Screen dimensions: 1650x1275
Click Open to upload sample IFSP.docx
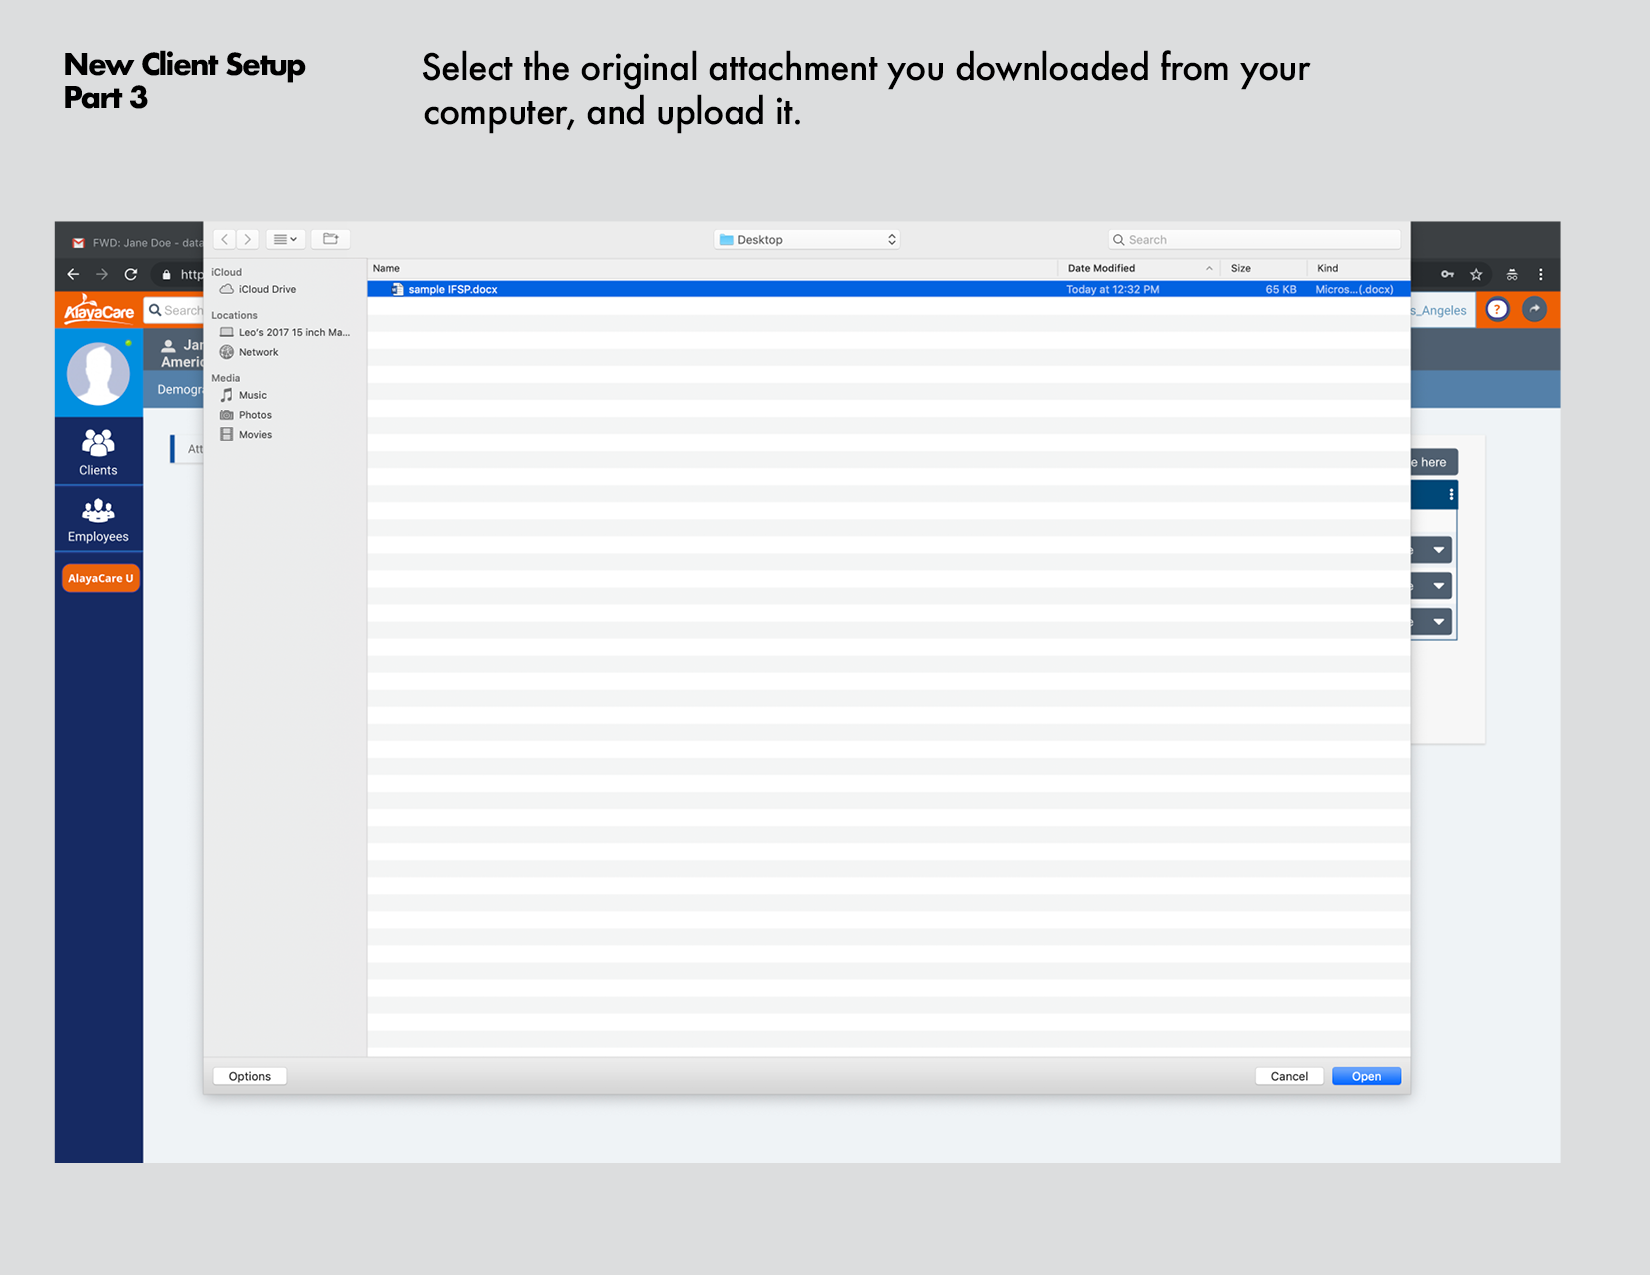click(1366, 1075)
